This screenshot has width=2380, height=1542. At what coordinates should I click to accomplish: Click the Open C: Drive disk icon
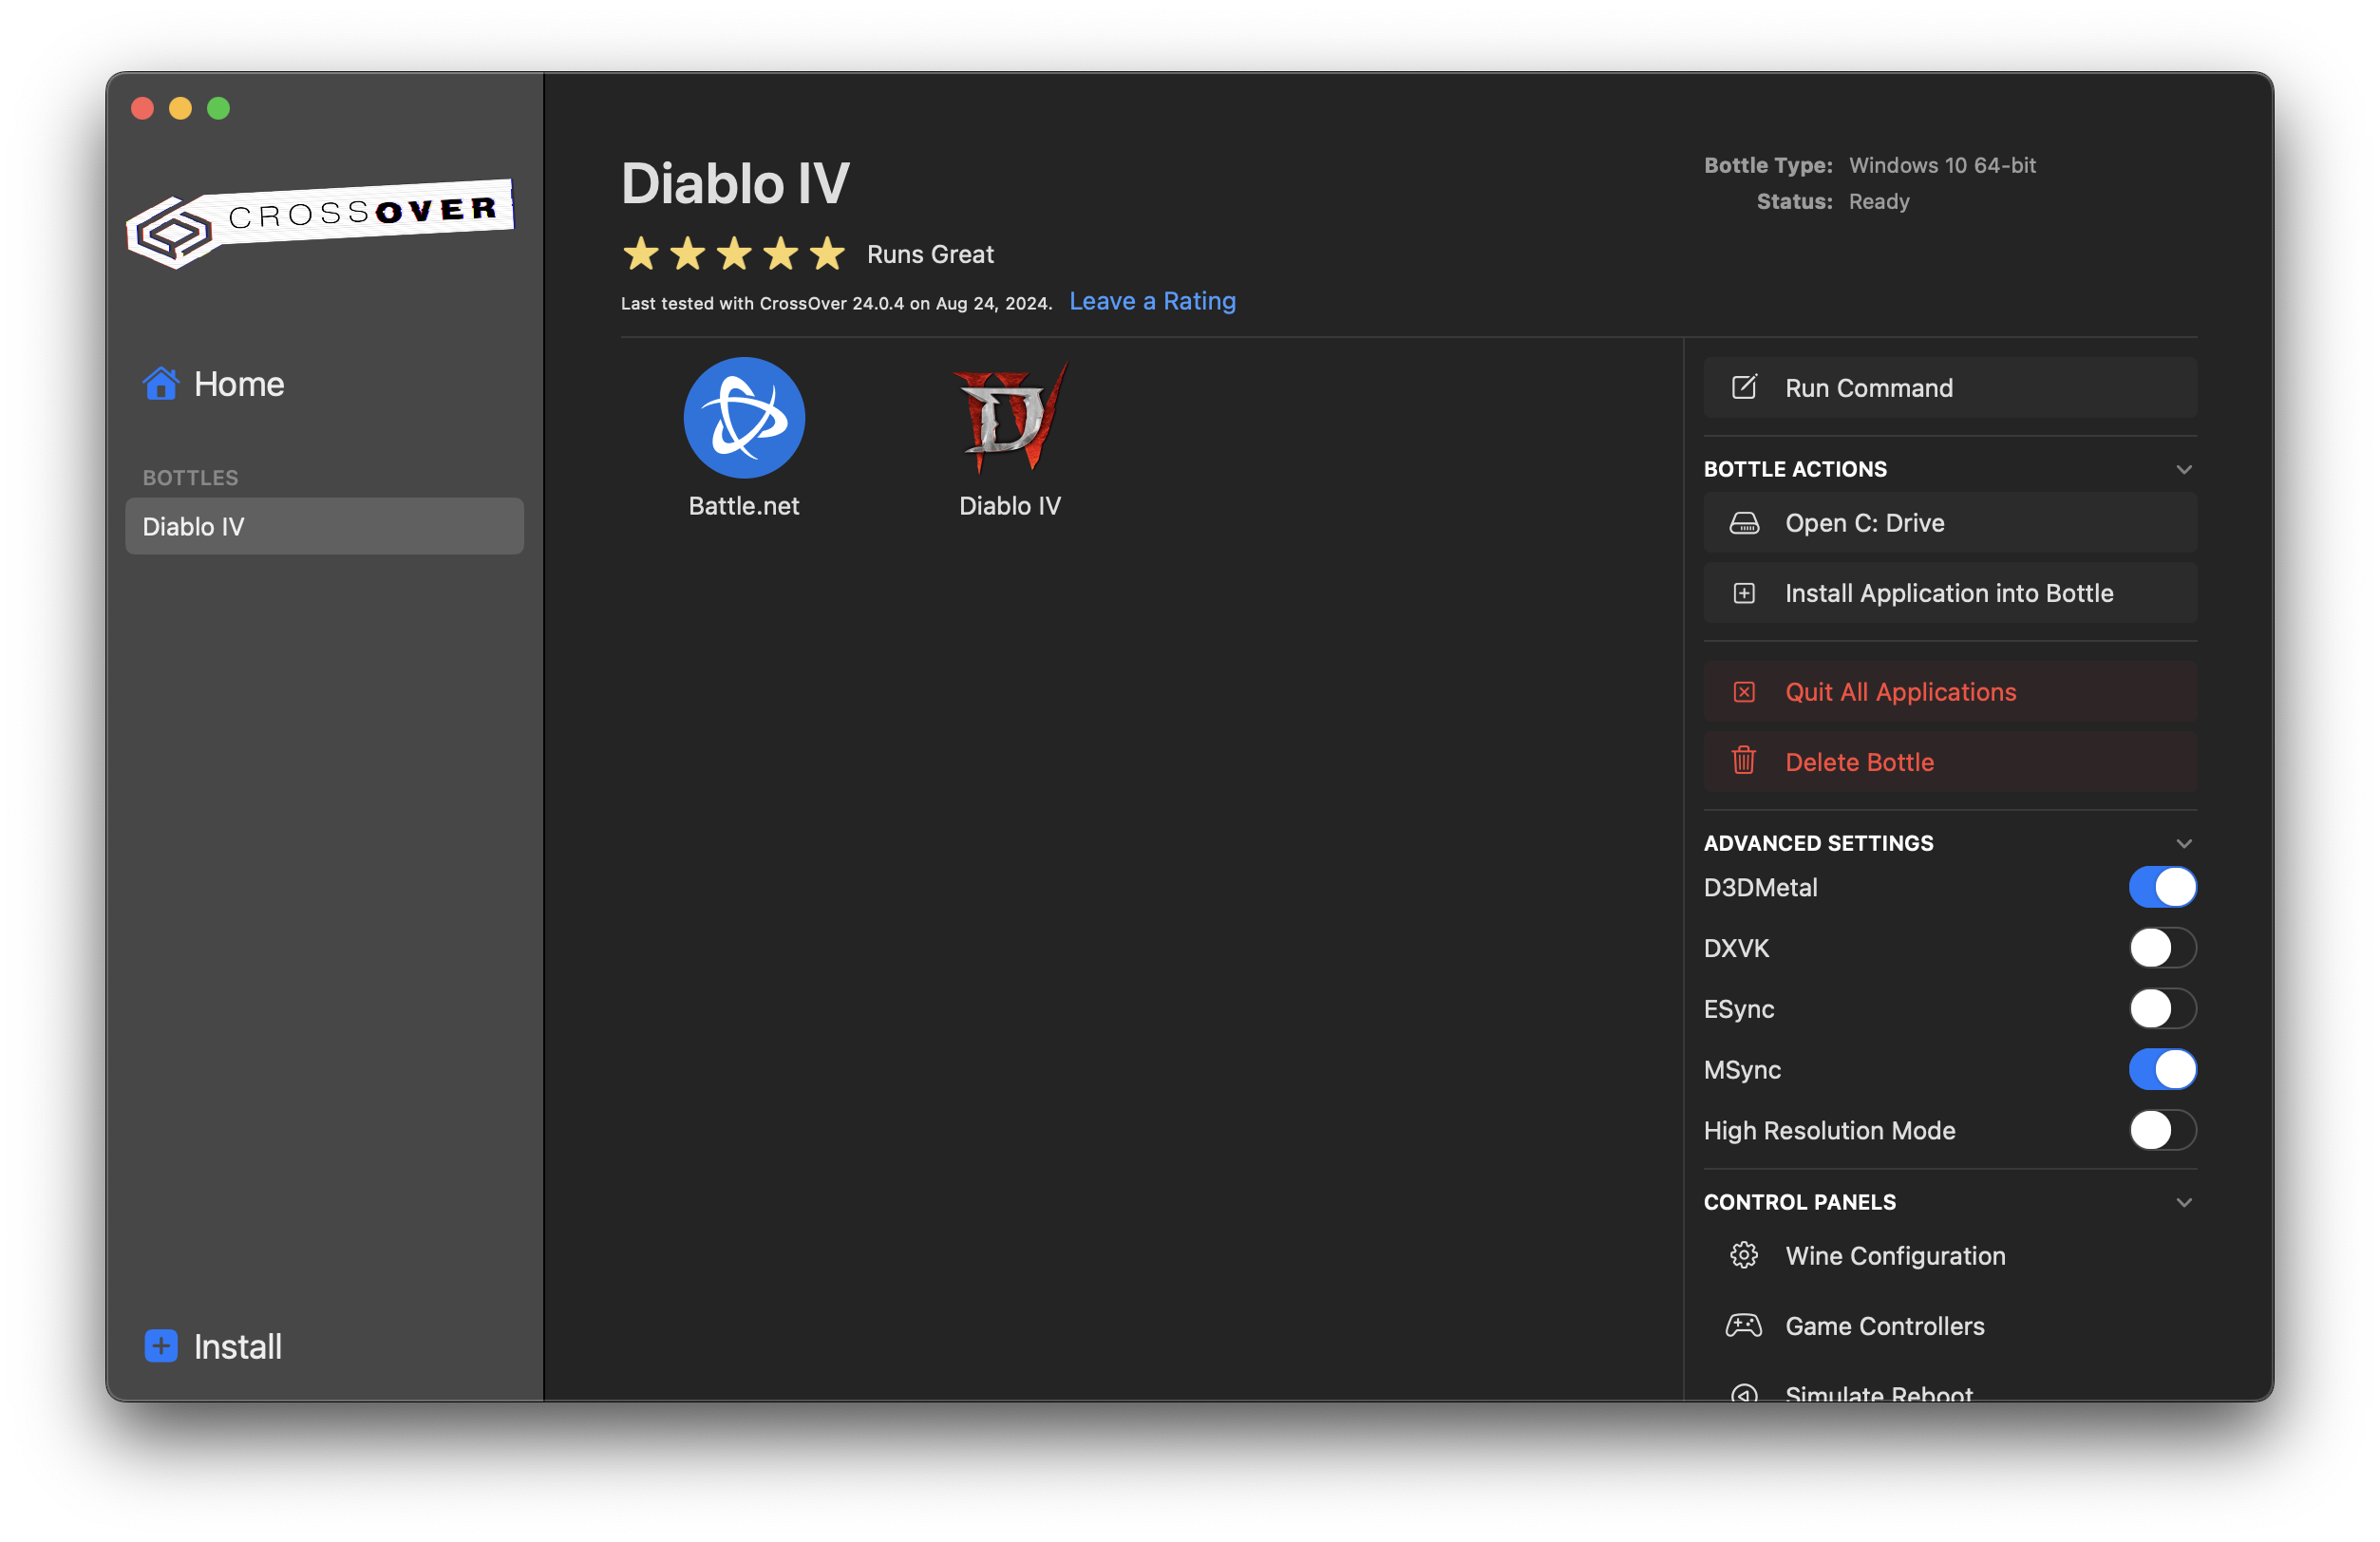(x=1744, y=523)
